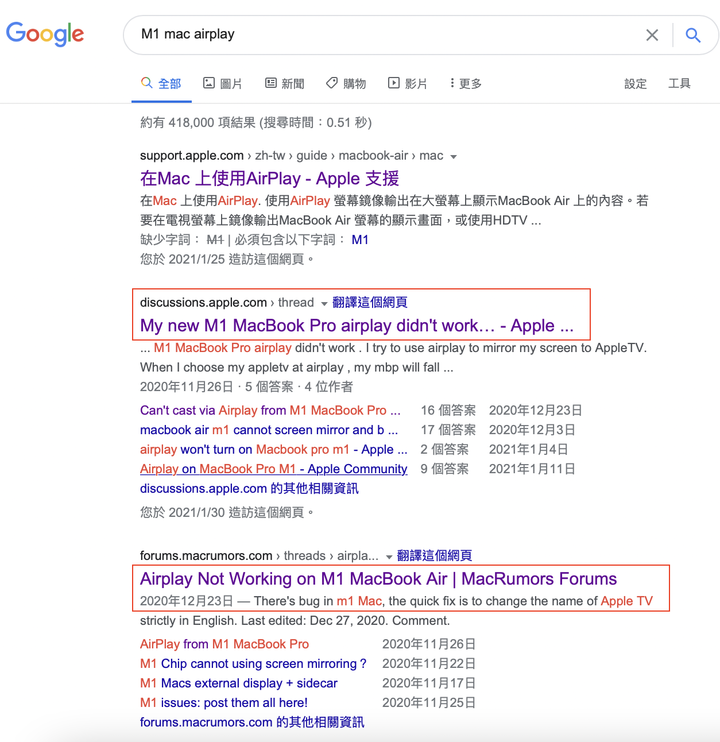Click the 2020年12月3日 date entry
The image size is (720, 742).
click(532, 430)
